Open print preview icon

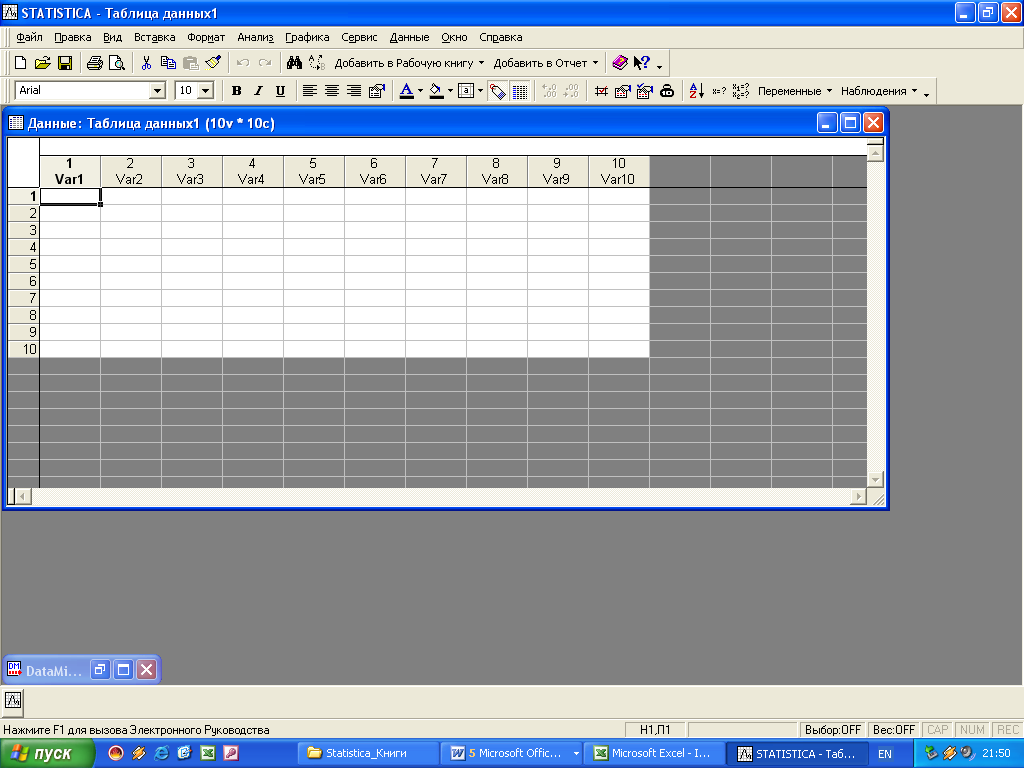pos(116,63)
